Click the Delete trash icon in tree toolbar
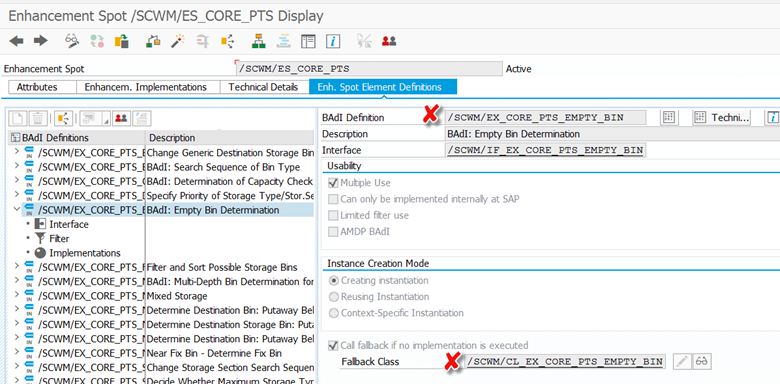The image size is (780, 384). pyautogui.click(x=38, y=118)
